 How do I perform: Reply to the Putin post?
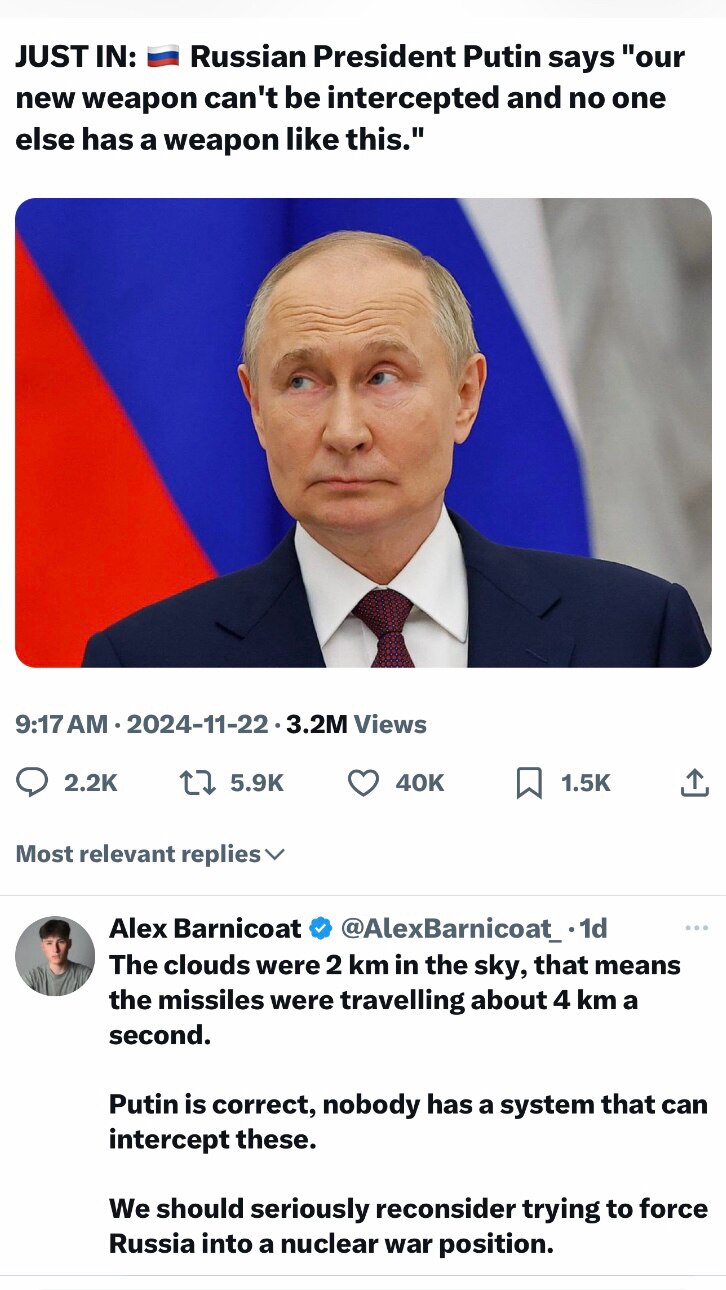coord(28,783)
